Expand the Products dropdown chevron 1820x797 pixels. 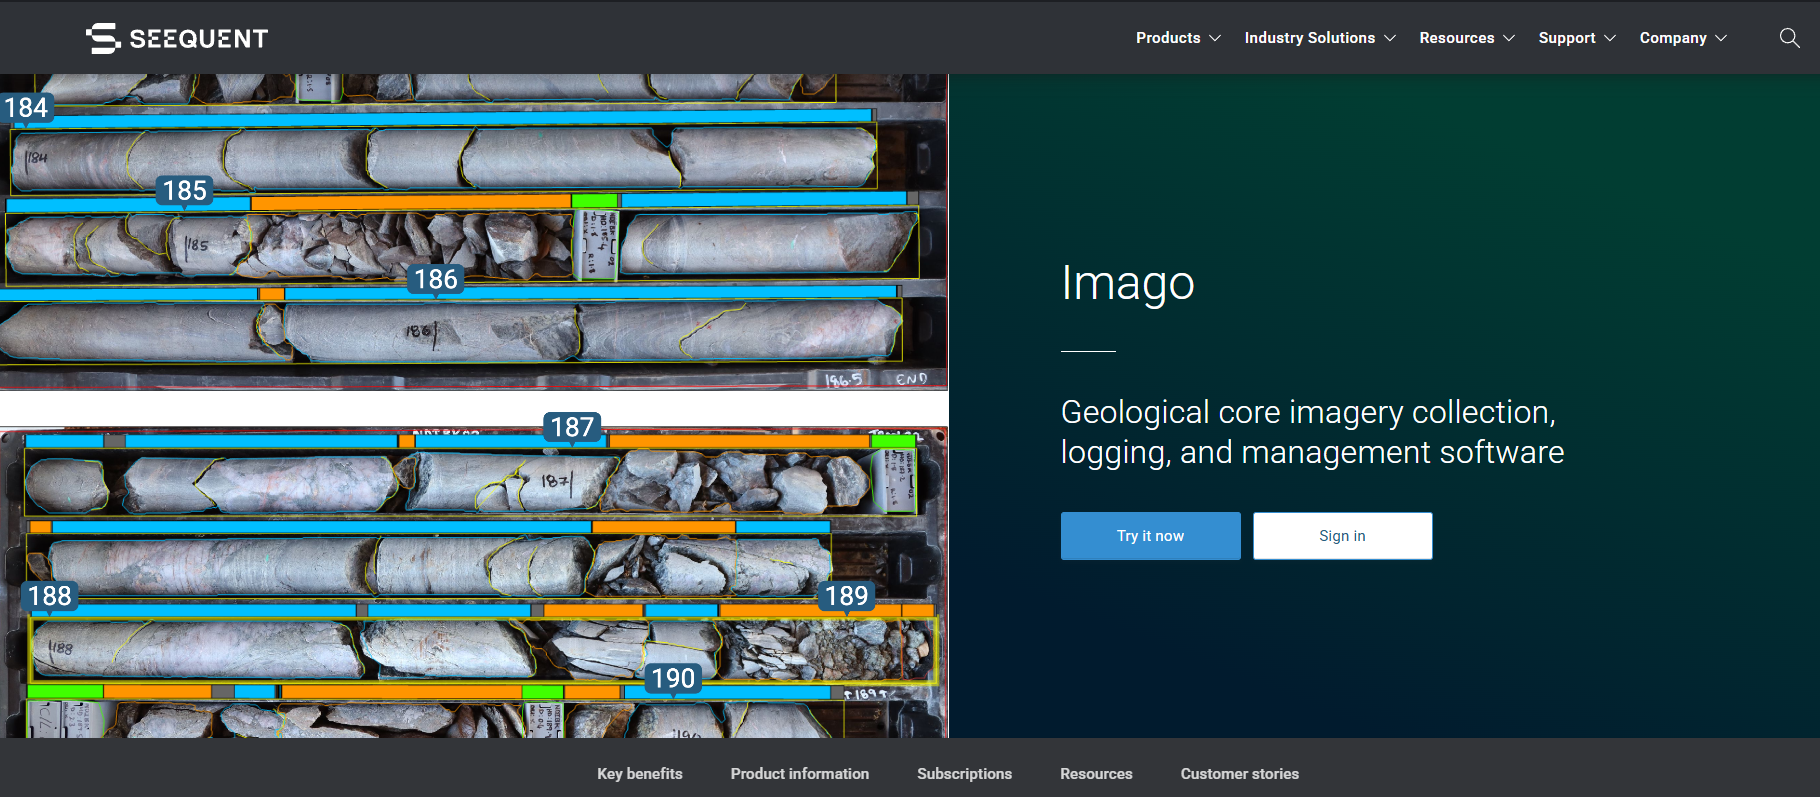[1215, 38]
